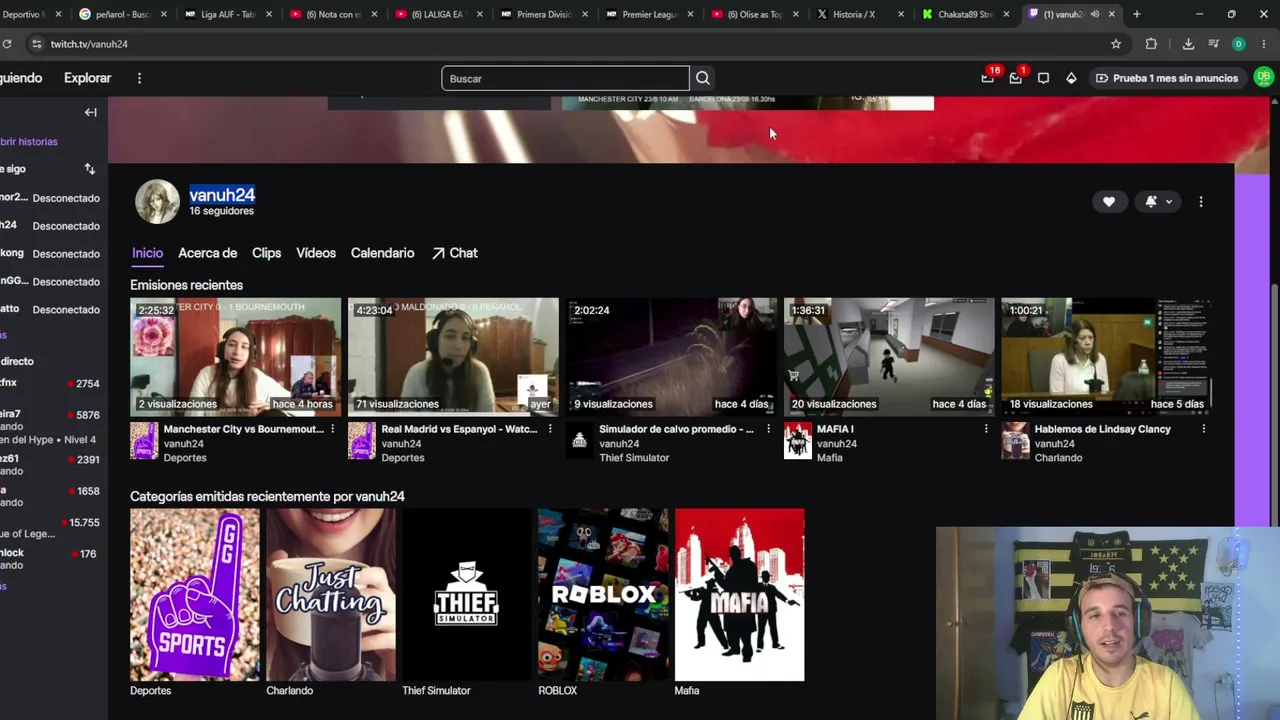The width and height of the screenshot is (1280, 720).
Task: Go to the Clips tab
Action: 266,253
